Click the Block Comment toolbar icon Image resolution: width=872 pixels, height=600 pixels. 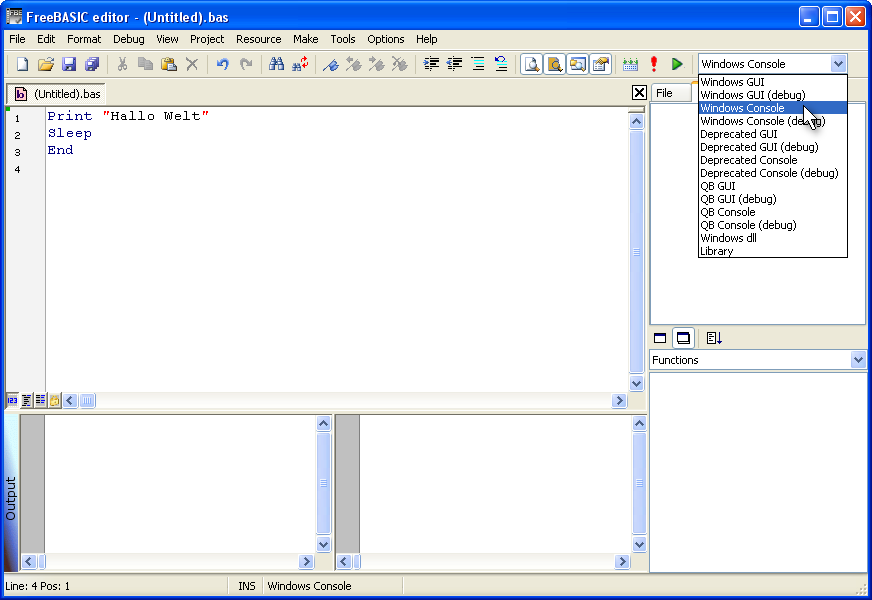point(478,64)
